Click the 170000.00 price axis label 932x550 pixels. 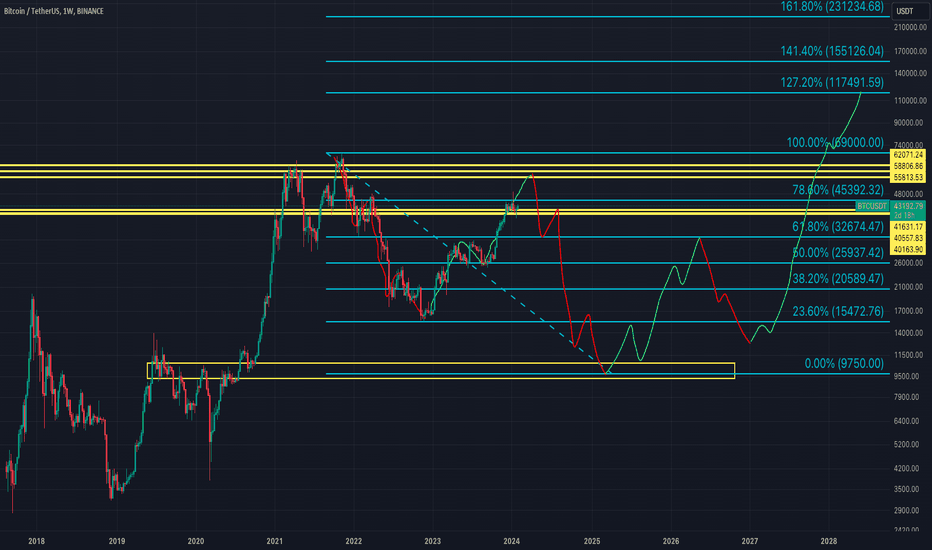[x=910, y=52]
